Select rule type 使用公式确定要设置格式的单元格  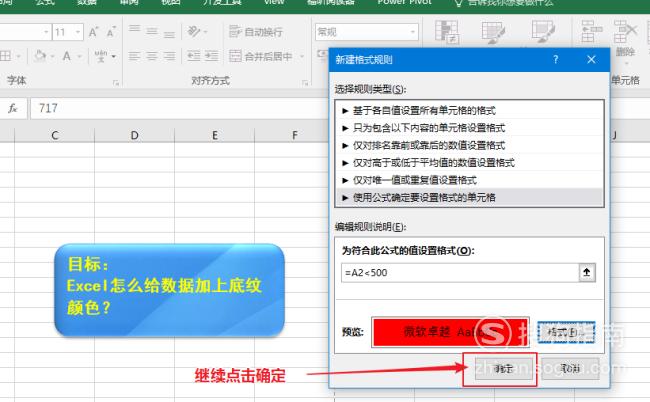tap(469, 197)
